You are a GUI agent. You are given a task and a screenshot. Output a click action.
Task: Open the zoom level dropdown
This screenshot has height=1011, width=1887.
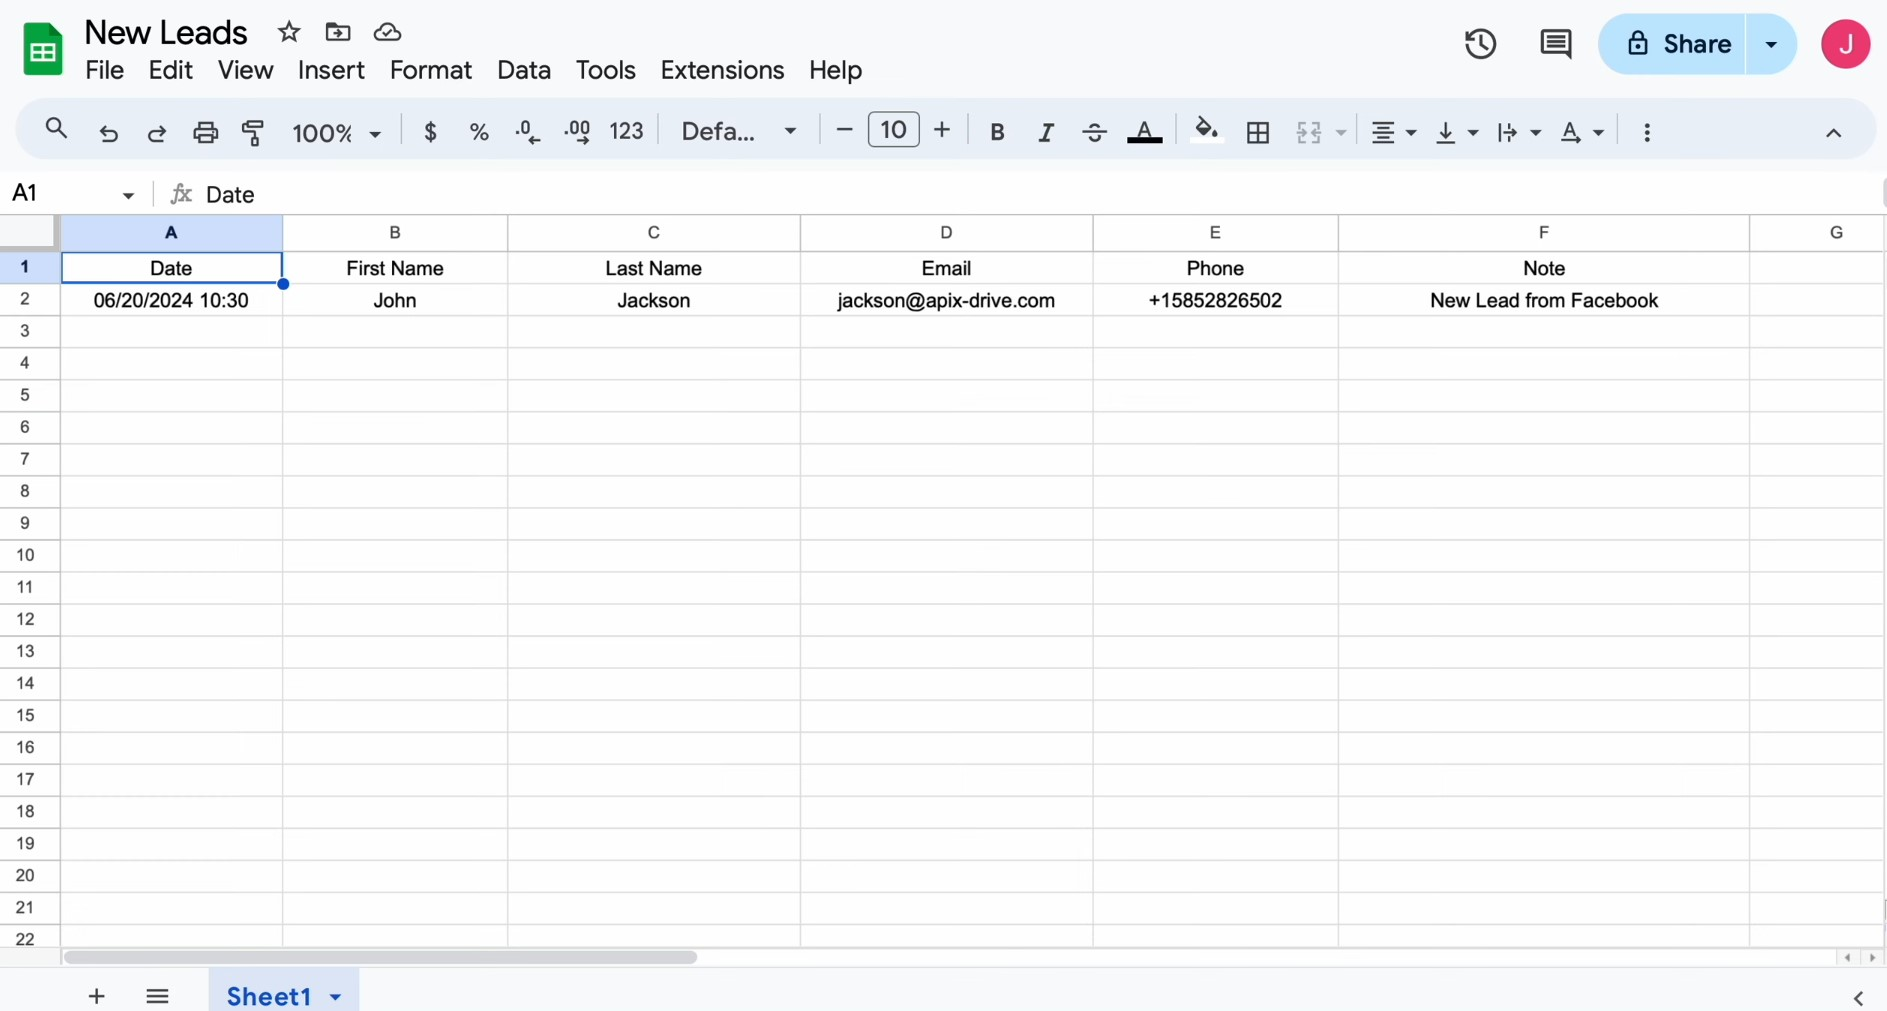(337, 131)
